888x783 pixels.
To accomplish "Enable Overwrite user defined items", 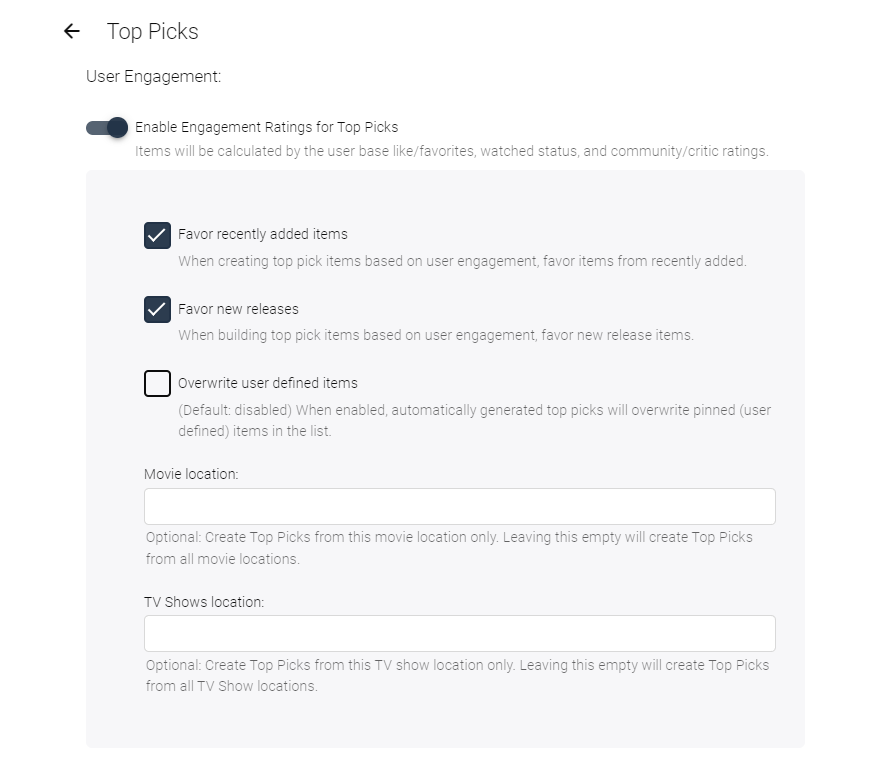I will 157,383.
